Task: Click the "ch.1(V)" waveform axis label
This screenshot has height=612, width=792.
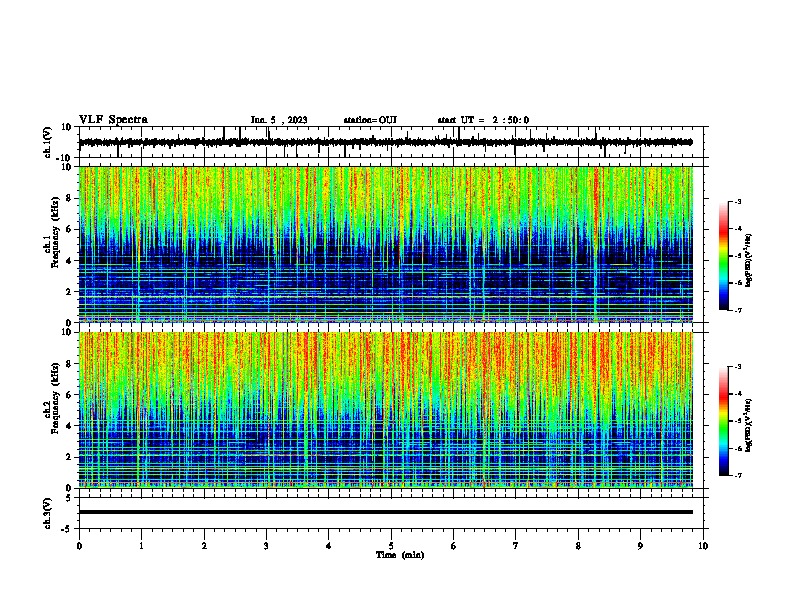Action: (x=48, y=142)
